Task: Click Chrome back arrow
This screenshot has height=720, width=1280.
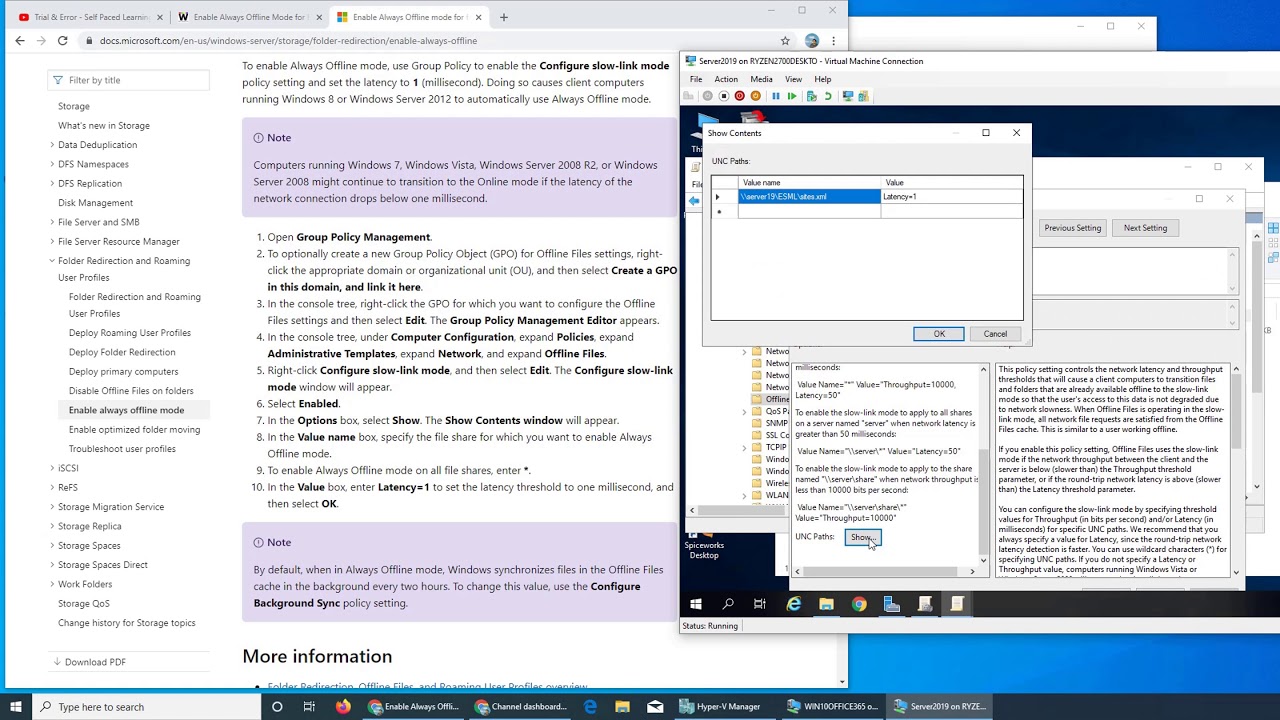Action: [20, 41]
